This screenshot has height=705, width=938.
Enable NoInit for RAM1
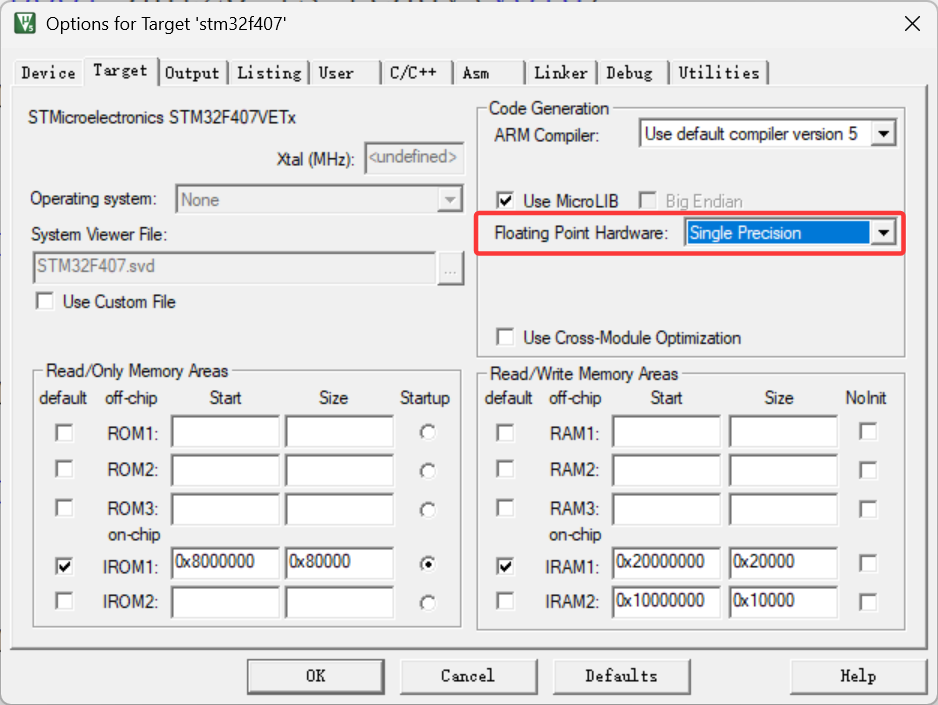(868, 431)
